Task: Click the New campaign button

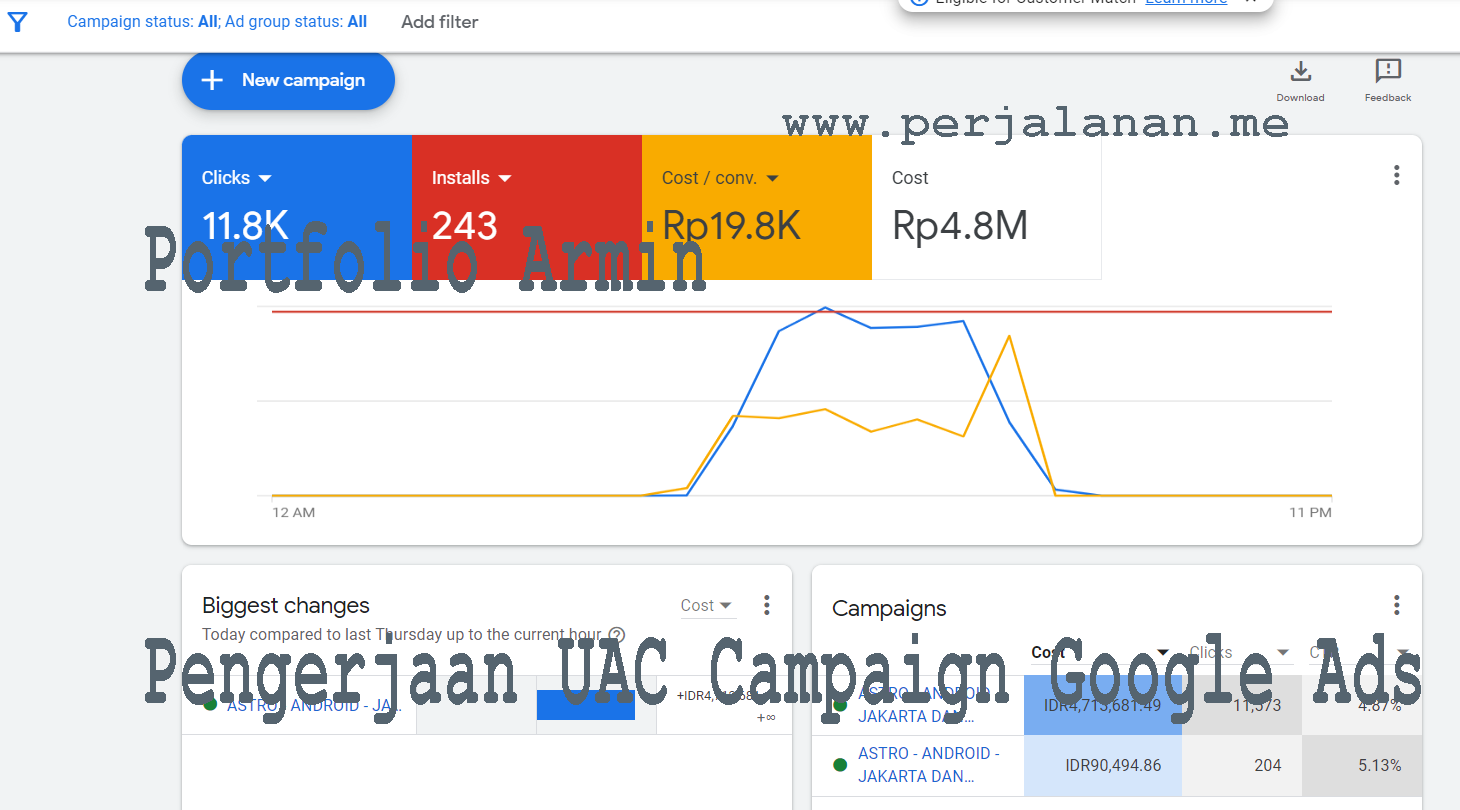Action: (288, 80)
